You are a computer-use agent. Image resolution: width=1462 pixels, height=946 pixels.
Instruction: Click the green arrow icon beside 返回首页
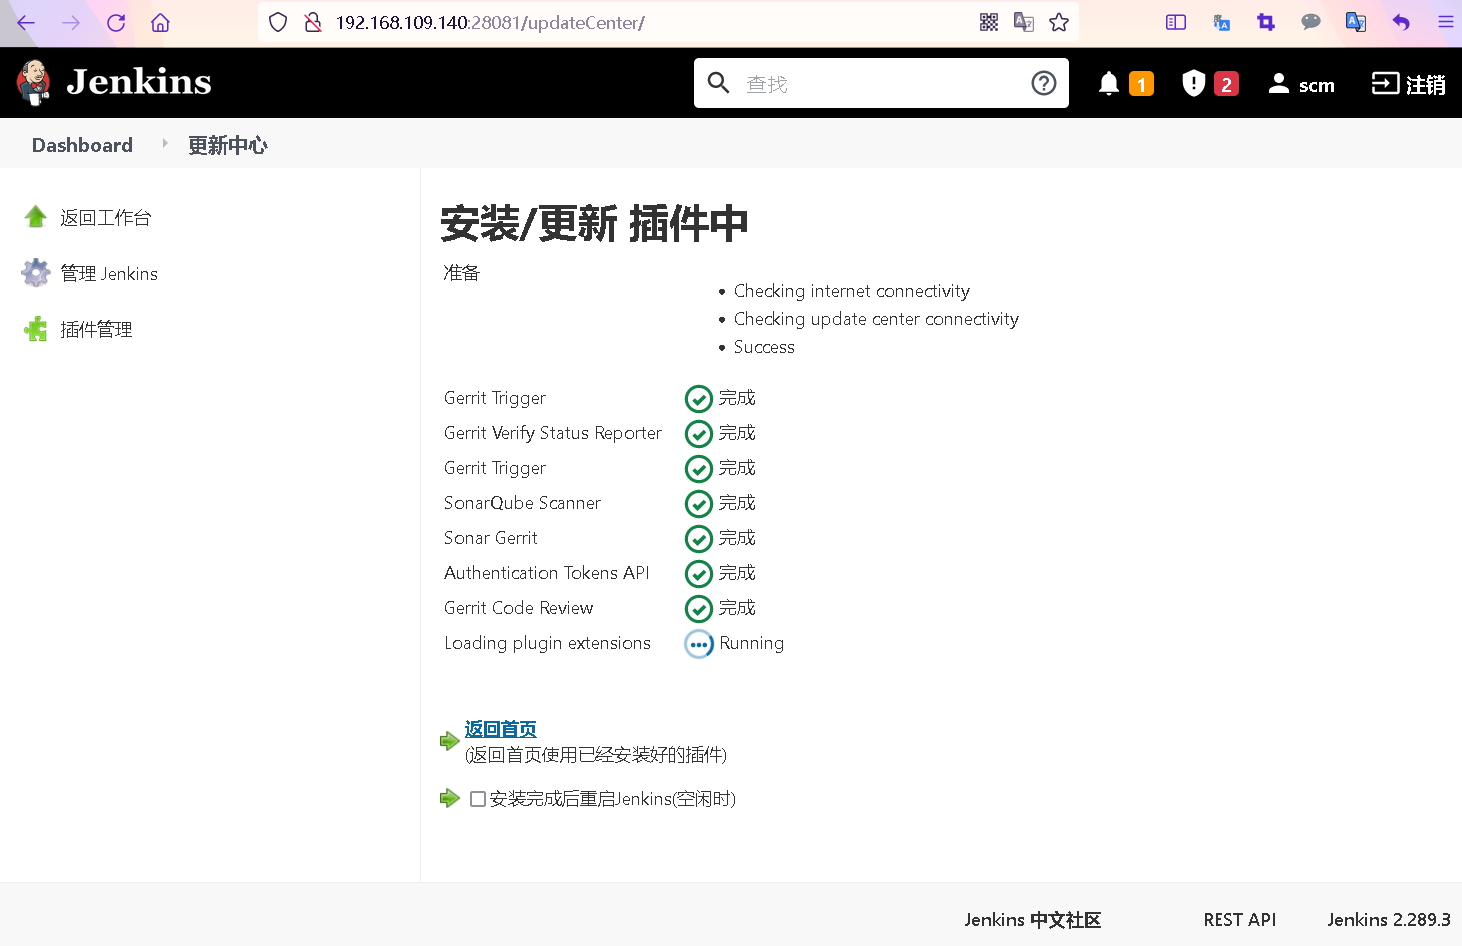pos(450,741)
